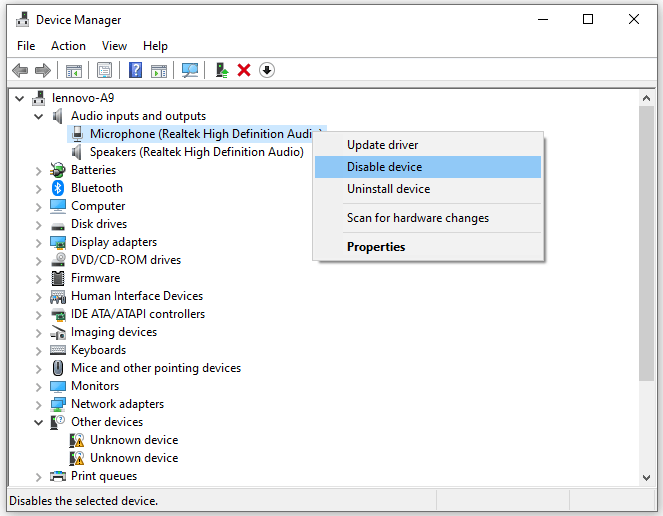Viewport: 663px width, 516px height.
Task: Click the blue Help question-mark icon
Action: click(135, 70)
